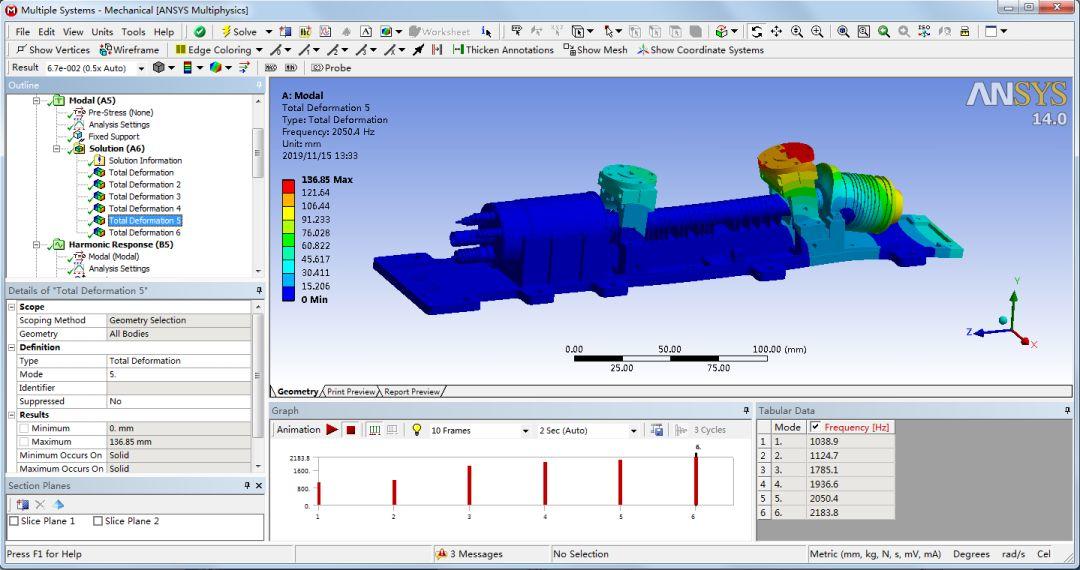The image size is (1080, 570).
Task: Toggle Thicken Annotations
Action: point(503,50)
